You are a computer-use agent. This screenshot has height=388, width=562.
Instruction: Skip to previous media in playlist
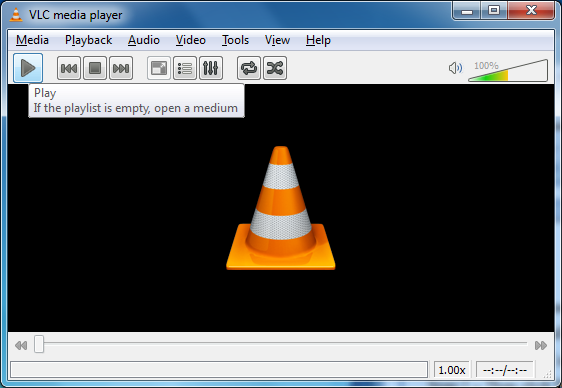click(x=69, y=68)
